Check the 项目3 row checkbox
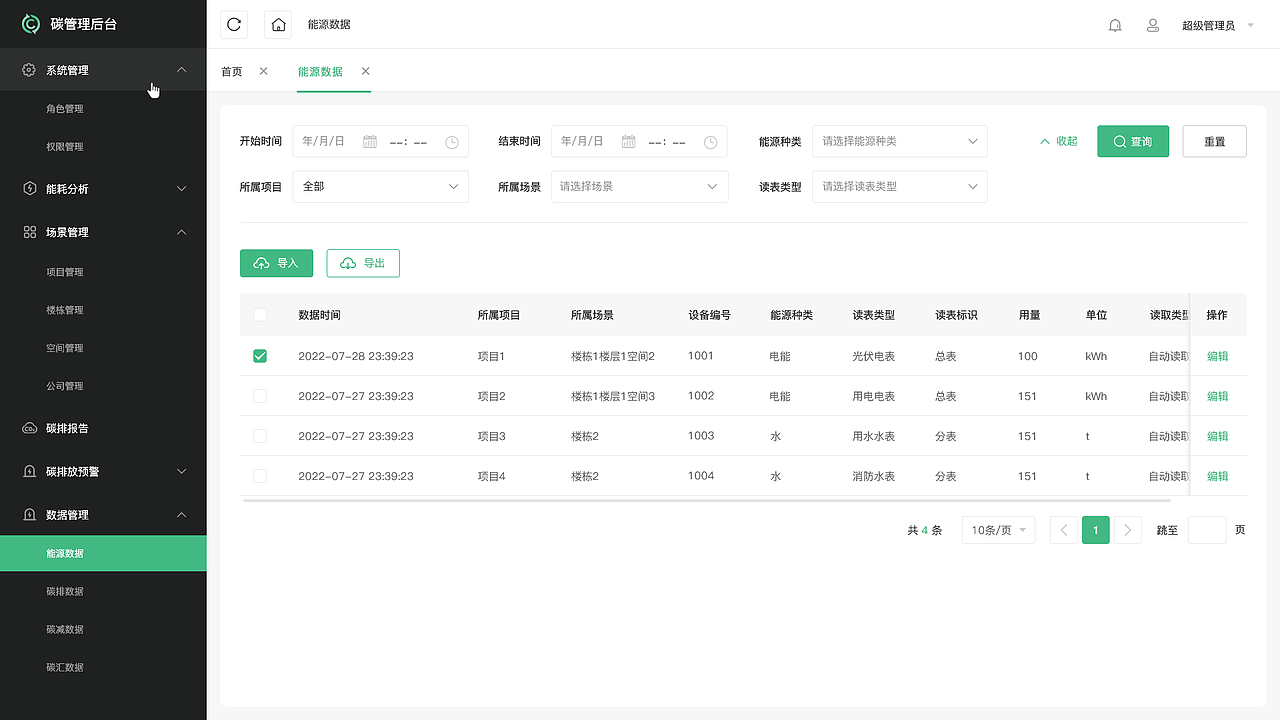Screen dimensions: 1280x720 (x=260, y=436)
